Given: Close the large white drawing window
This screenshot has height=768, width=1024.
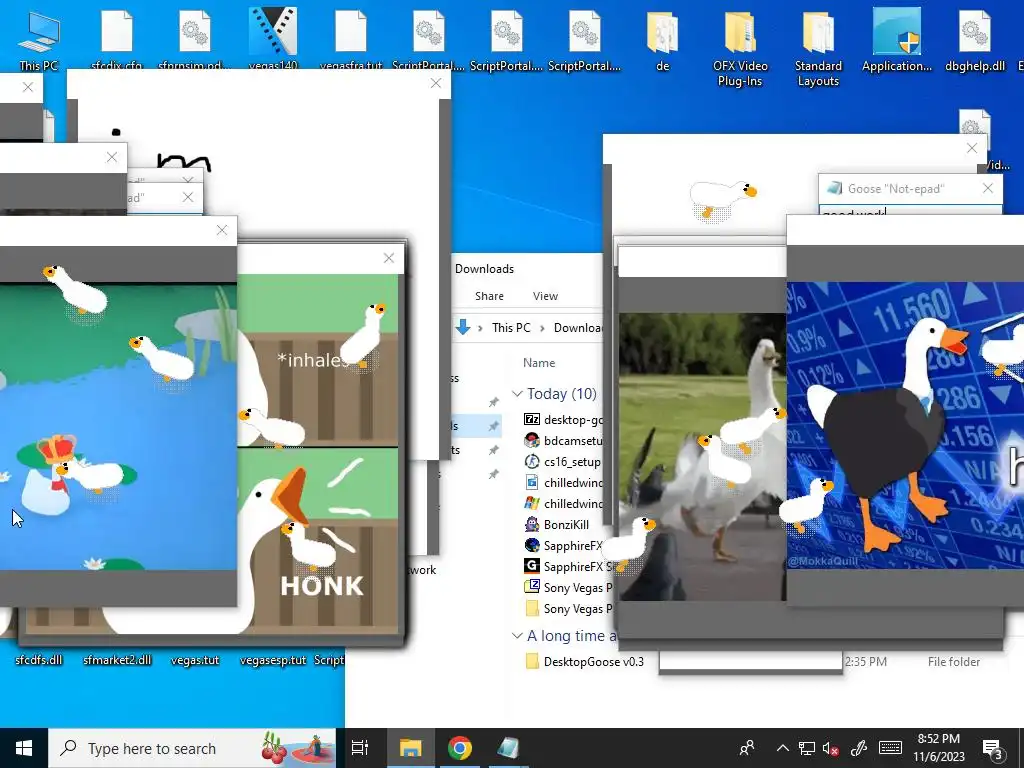Looking at the screenshot, I should 436,83.
